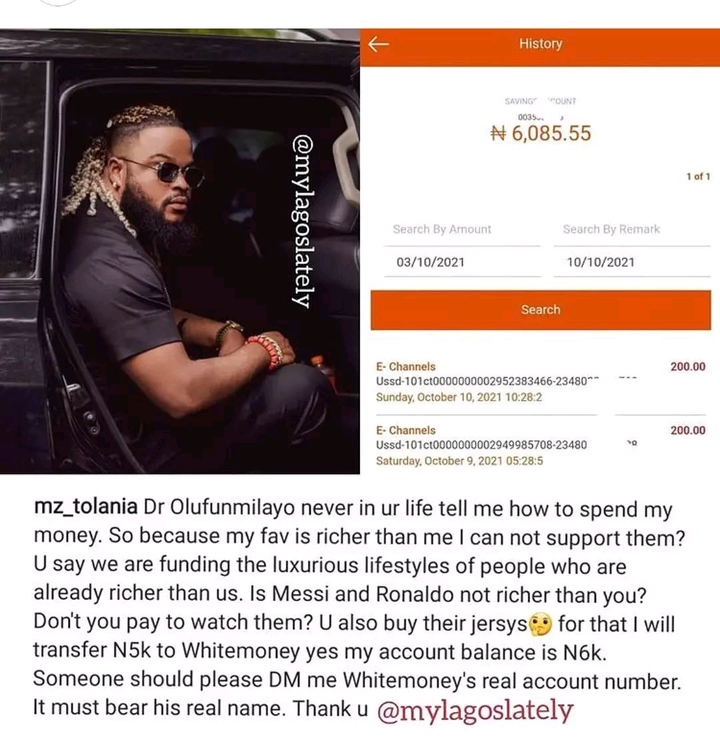Open the 03/10/2021 start date picker
This screenshot has height=754, width=720.
(462, 262)
